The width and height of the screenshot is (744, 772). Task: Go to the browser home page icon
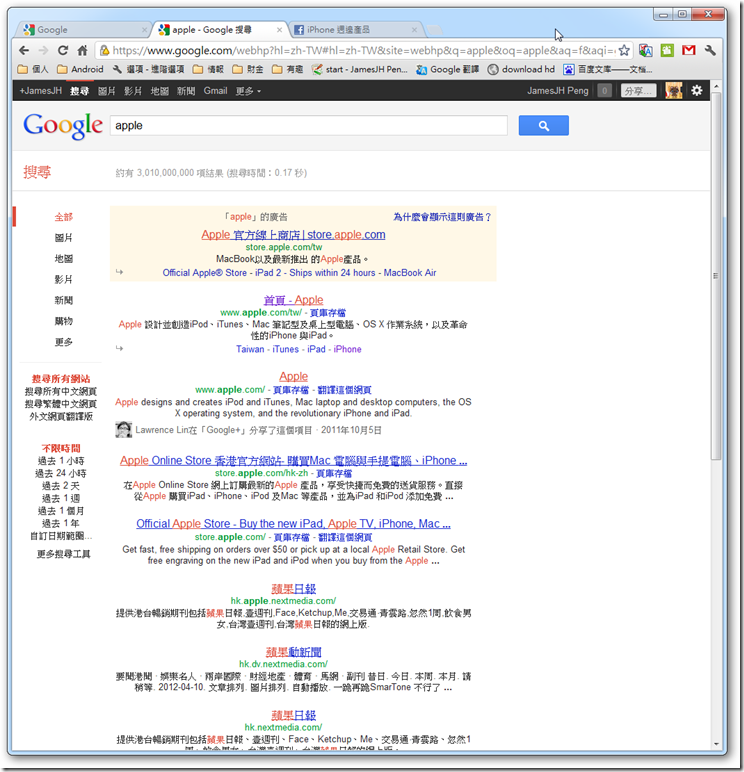(82, 50)
